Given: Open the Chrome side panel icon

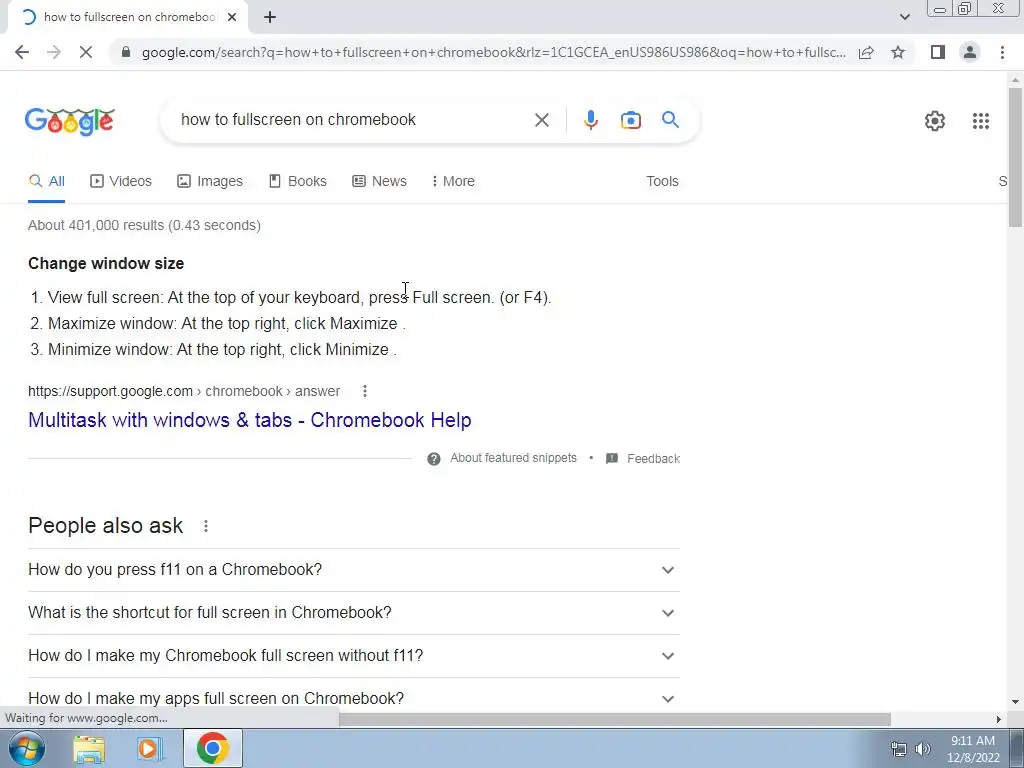Looking at the screenshot, I should (x=938, y=52).
